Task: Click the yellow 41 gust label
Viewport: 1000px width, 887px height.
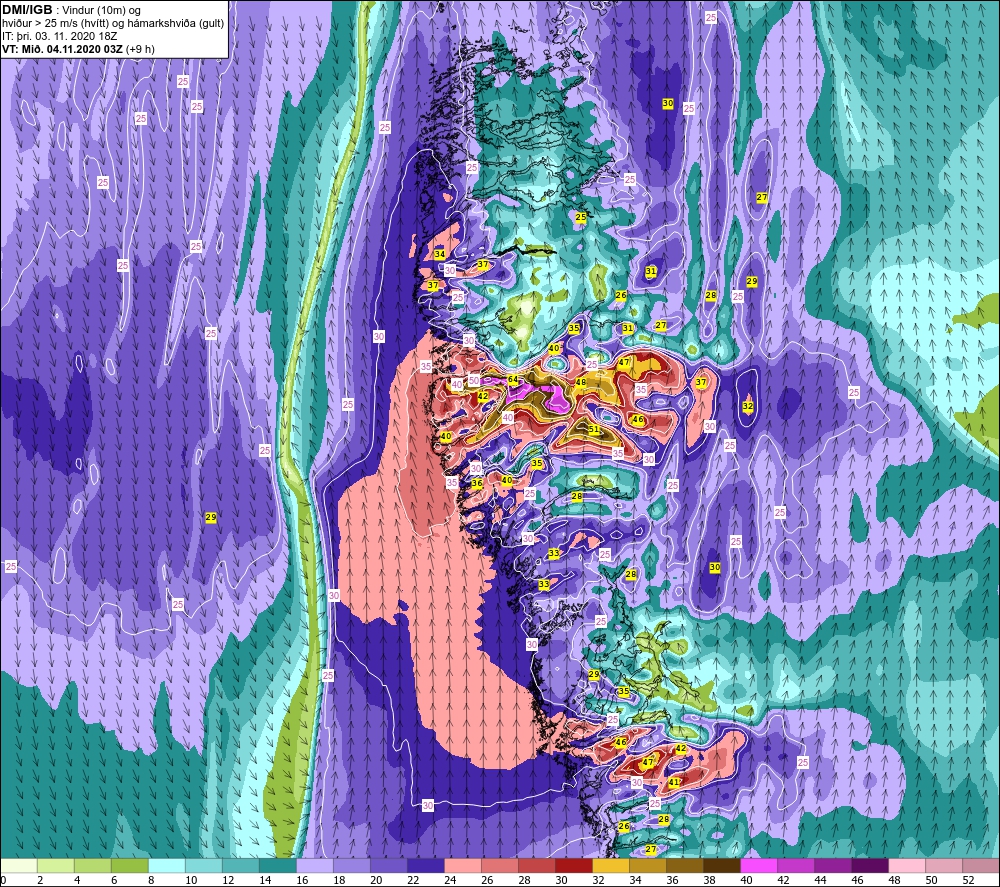Action: coord(673,782)
